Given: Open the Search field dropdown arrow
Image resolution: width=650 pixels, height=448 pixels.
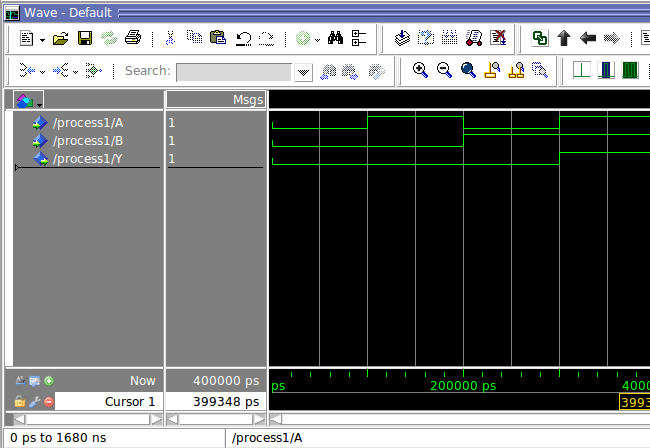Looking at the screenshot, I should [303, 73].
